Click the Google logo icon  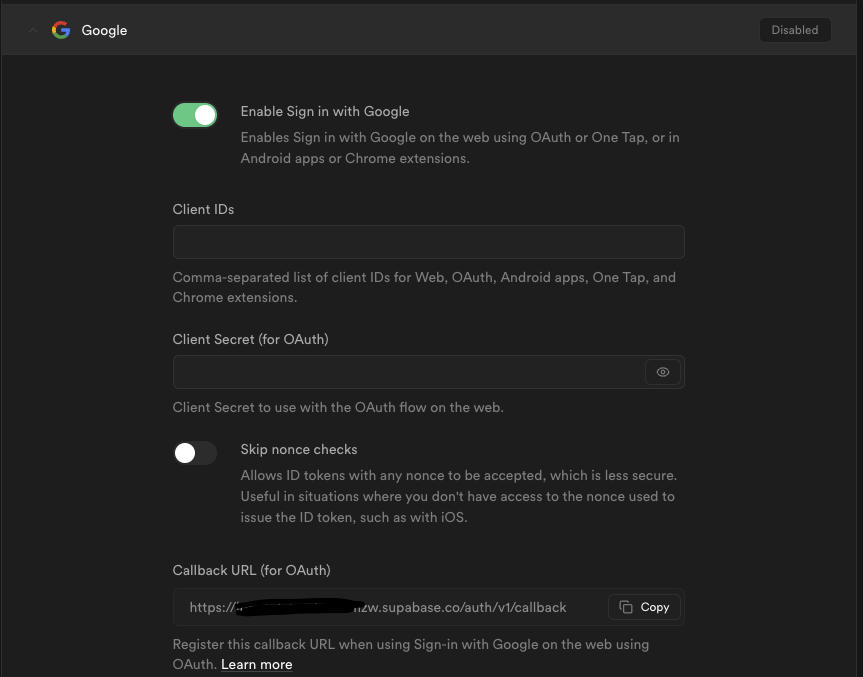pos(61,30)
